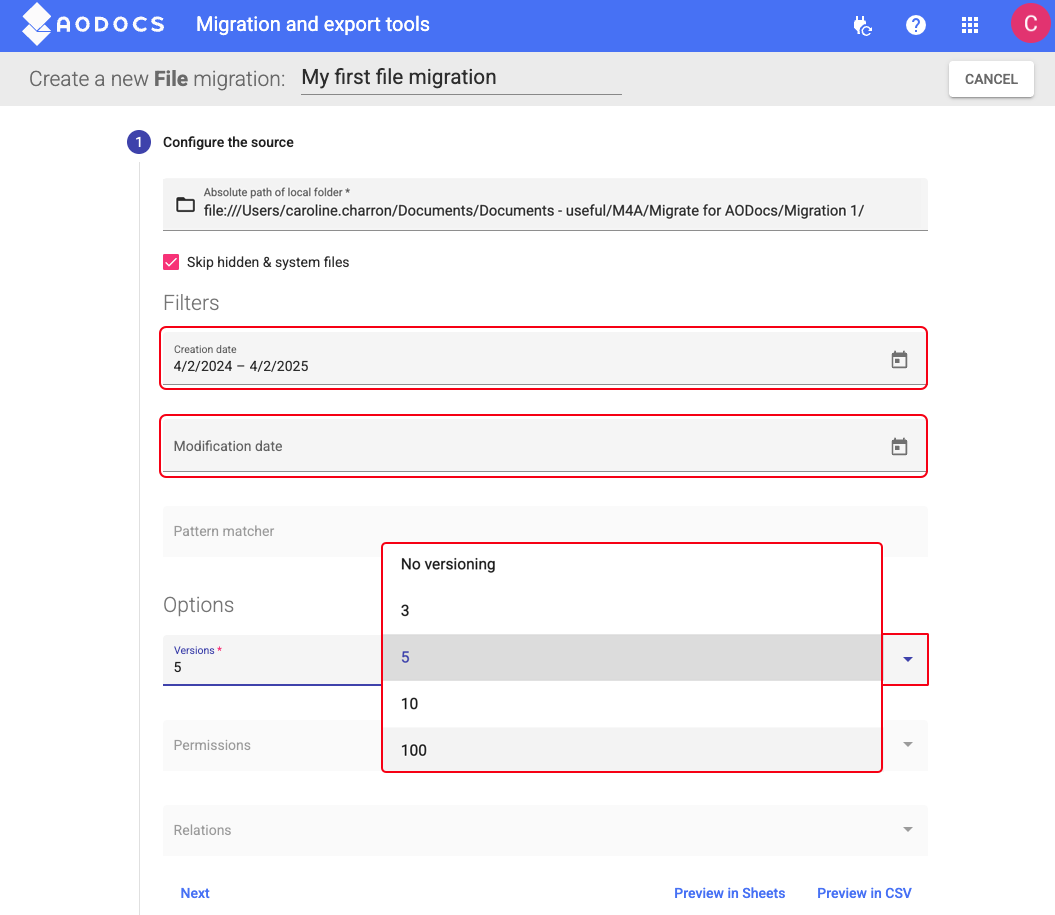Open the Creation date calendar picker
The width and height of the screenshot is (1055, 915).
pyautogui.click(x=899, y=360)
